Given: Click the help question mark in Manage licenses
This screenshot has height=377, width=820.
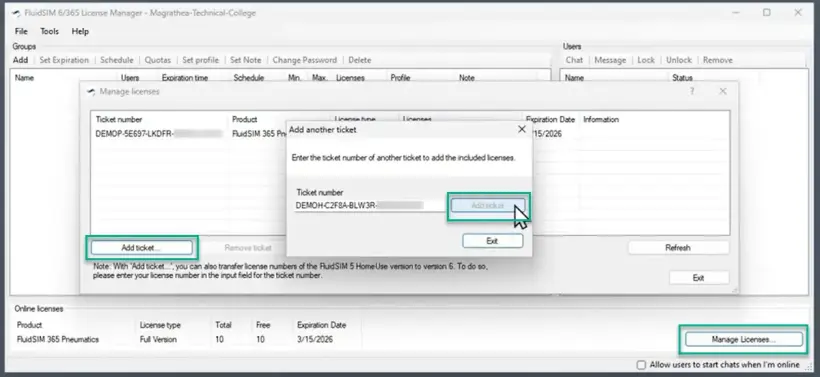Looking at the screenshot, I should (x=692, y=92).
